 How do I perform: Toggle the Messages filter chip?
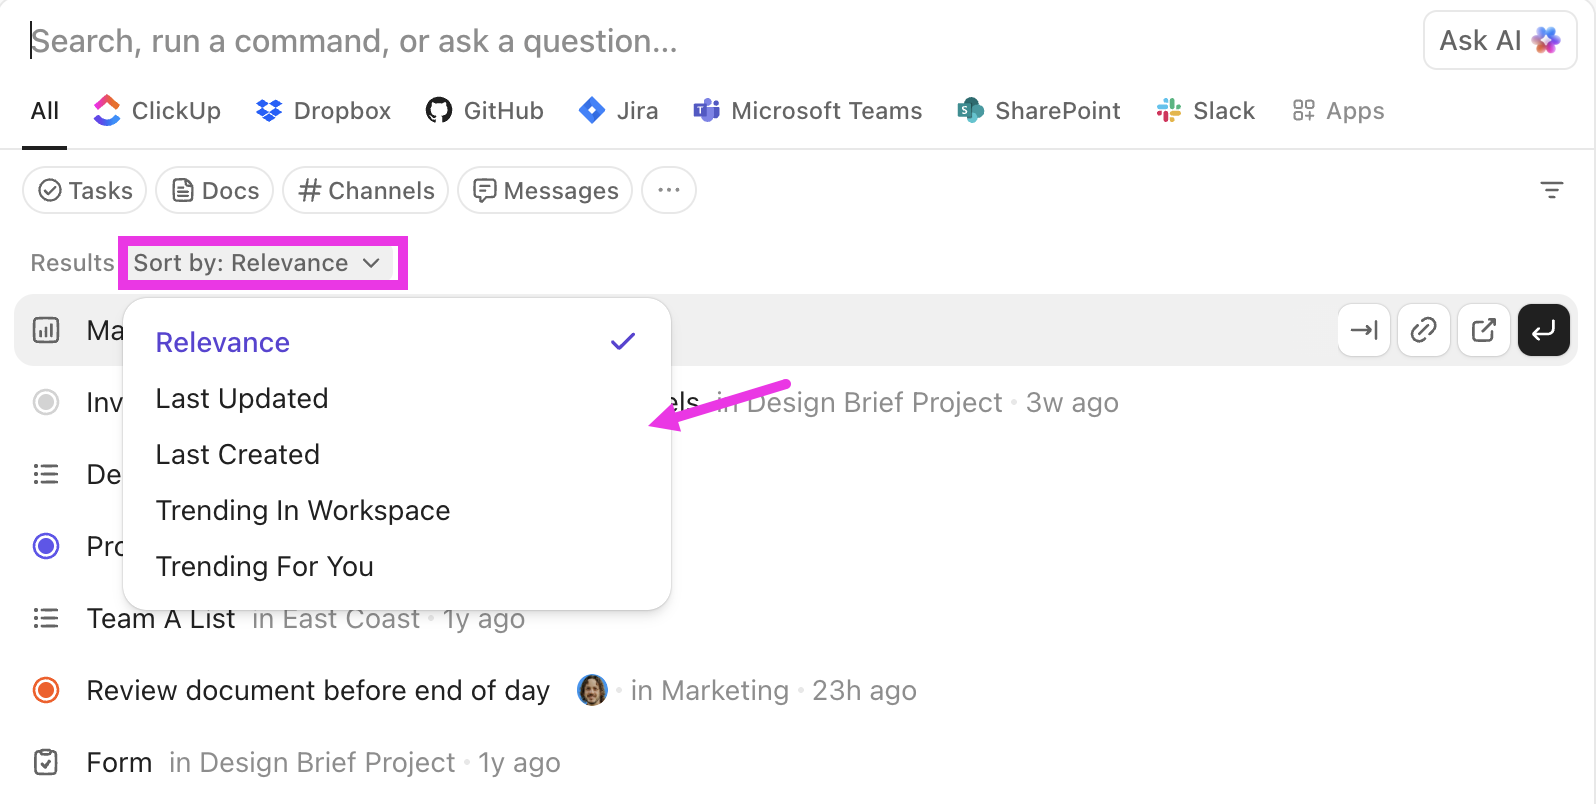545,190
